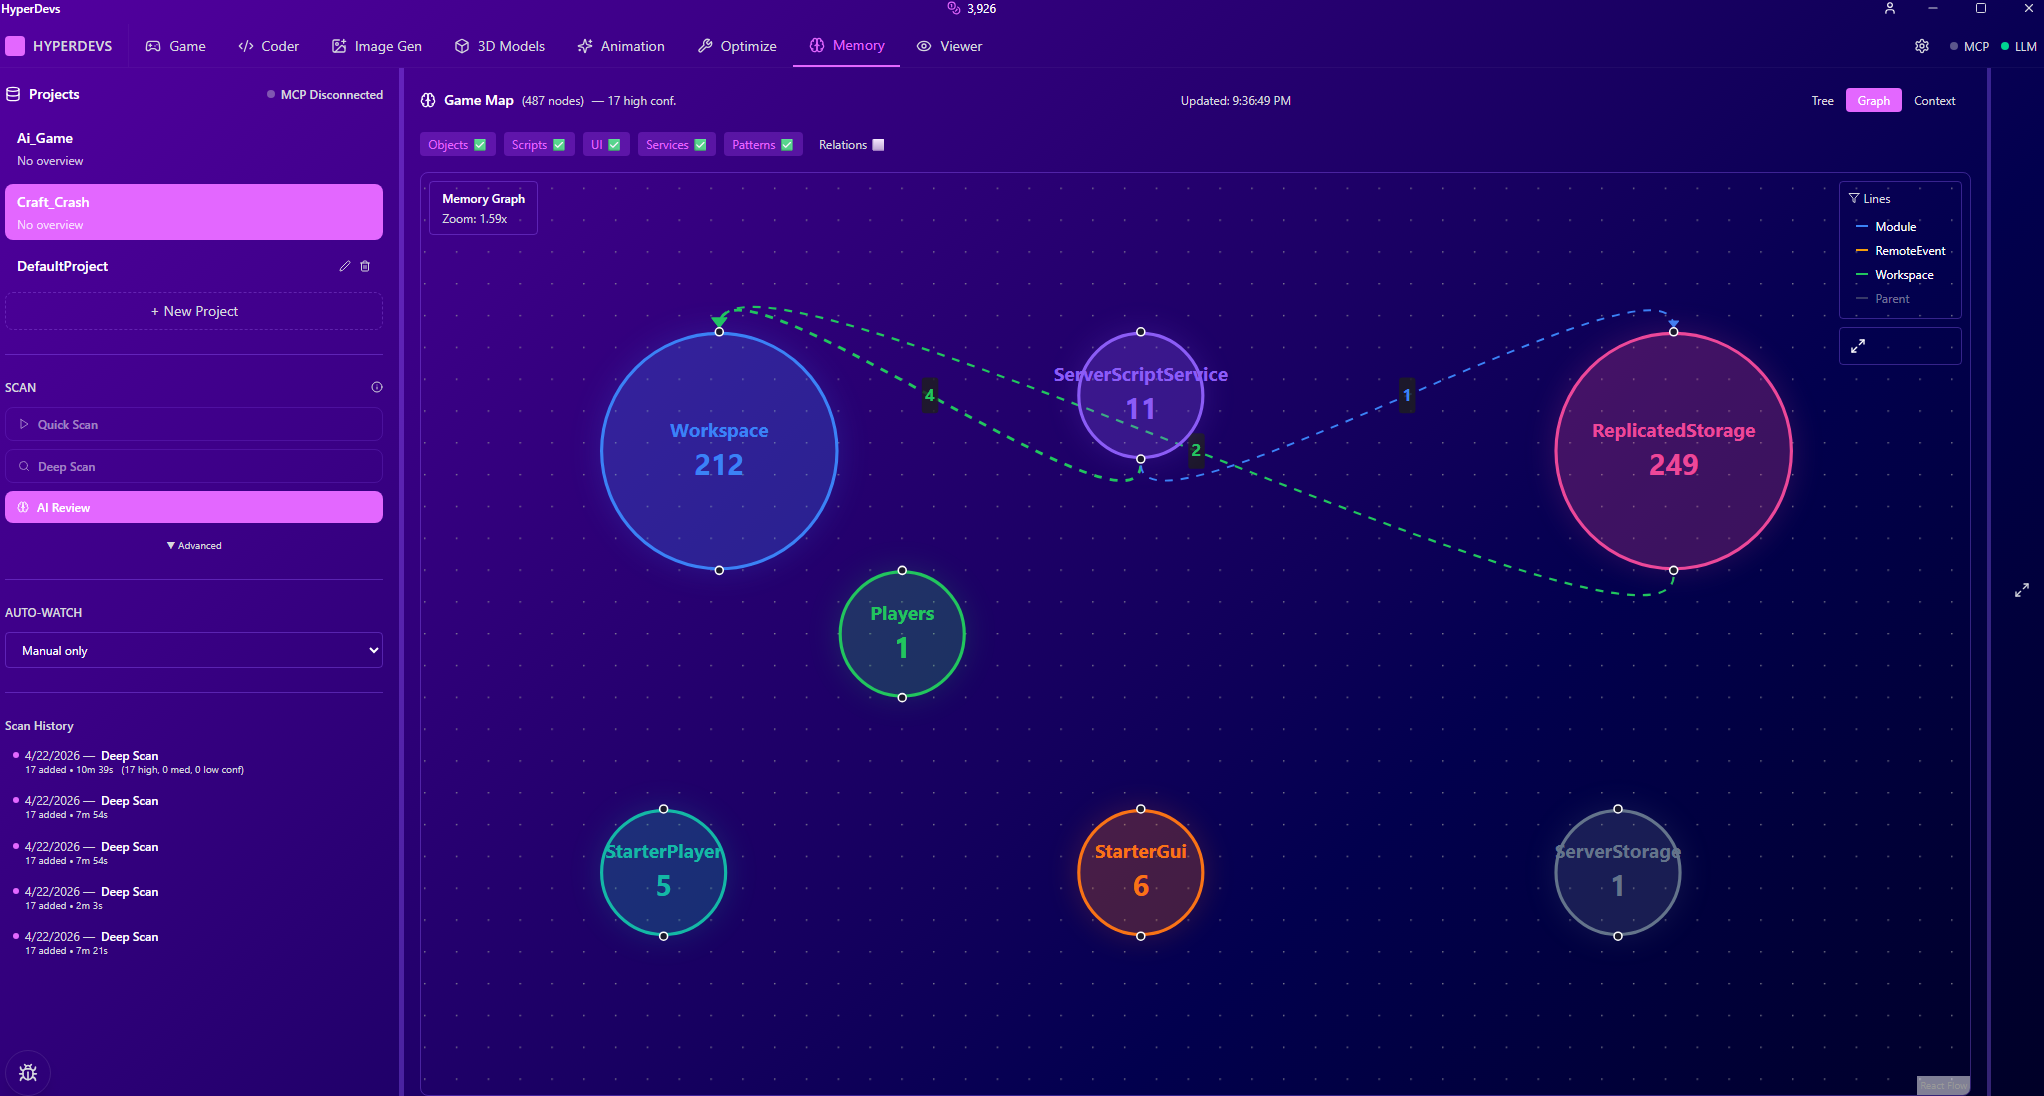Click the Game Map brain icon
The image size is (2044, 1096).
click(x=428, y=100)
